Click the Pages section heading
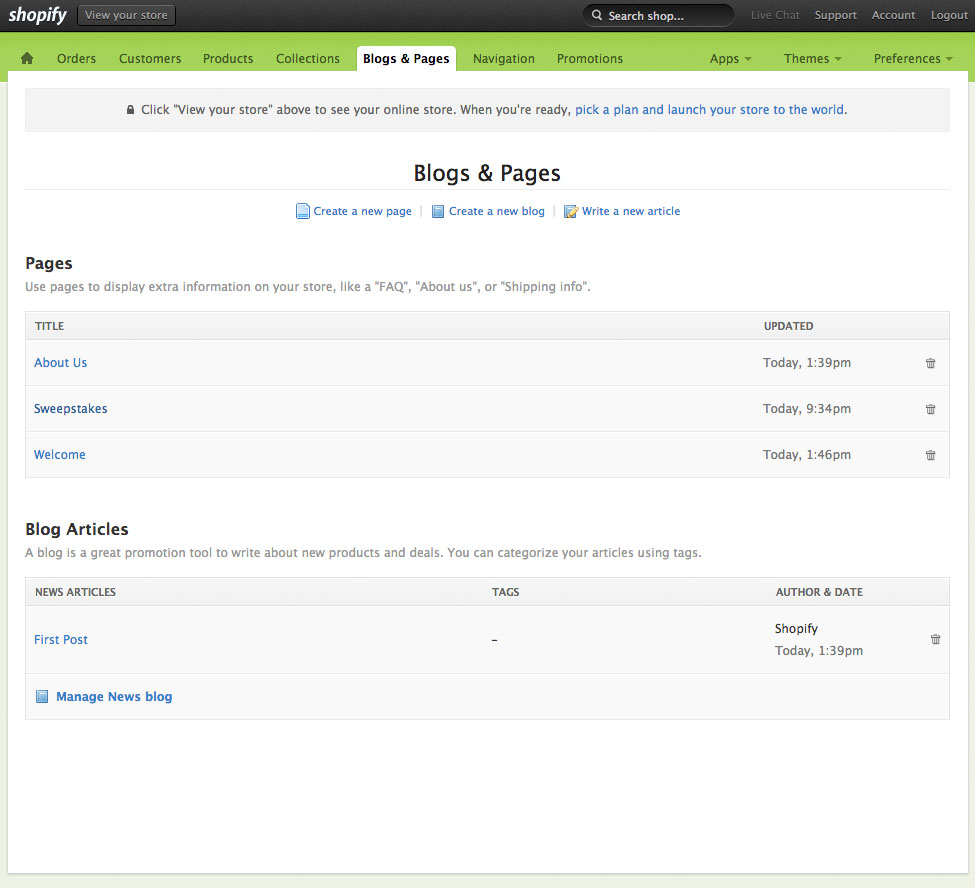Screen dimensions: 975x888 [x=49, y=264]
